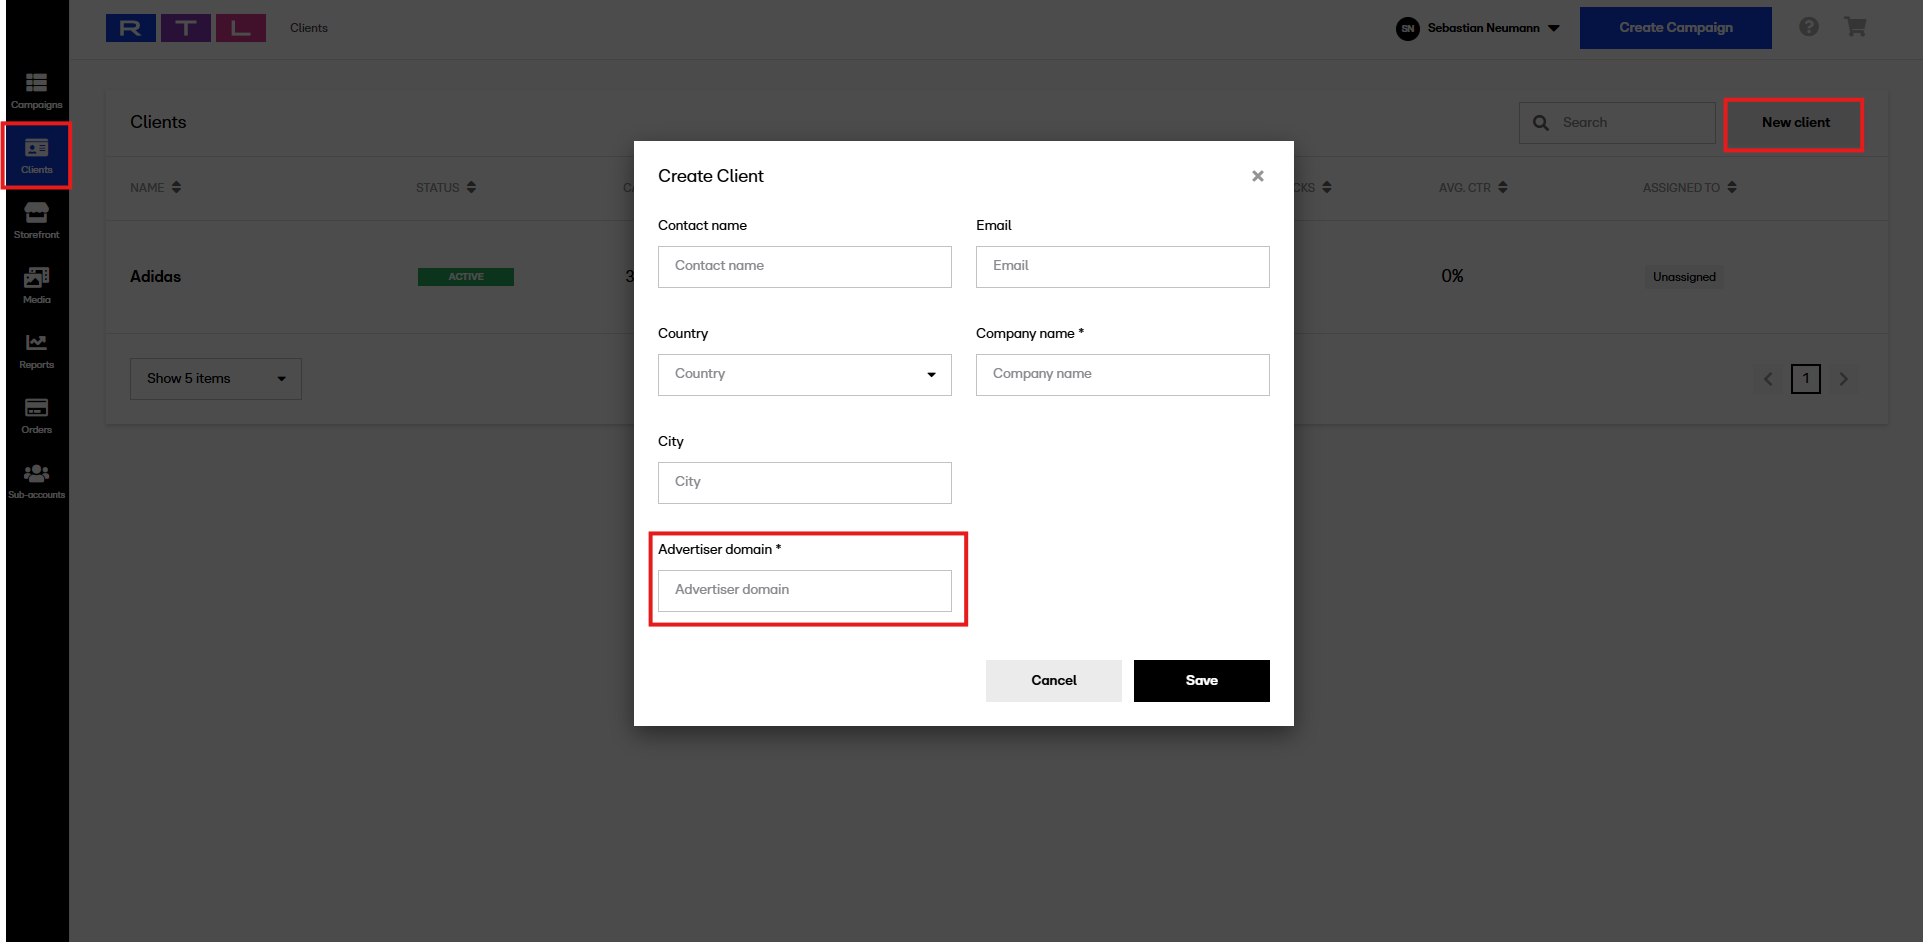Click the Create Campaign button
The image size is (1923, 942).
pyautogui.click(x=1675, y=28)
